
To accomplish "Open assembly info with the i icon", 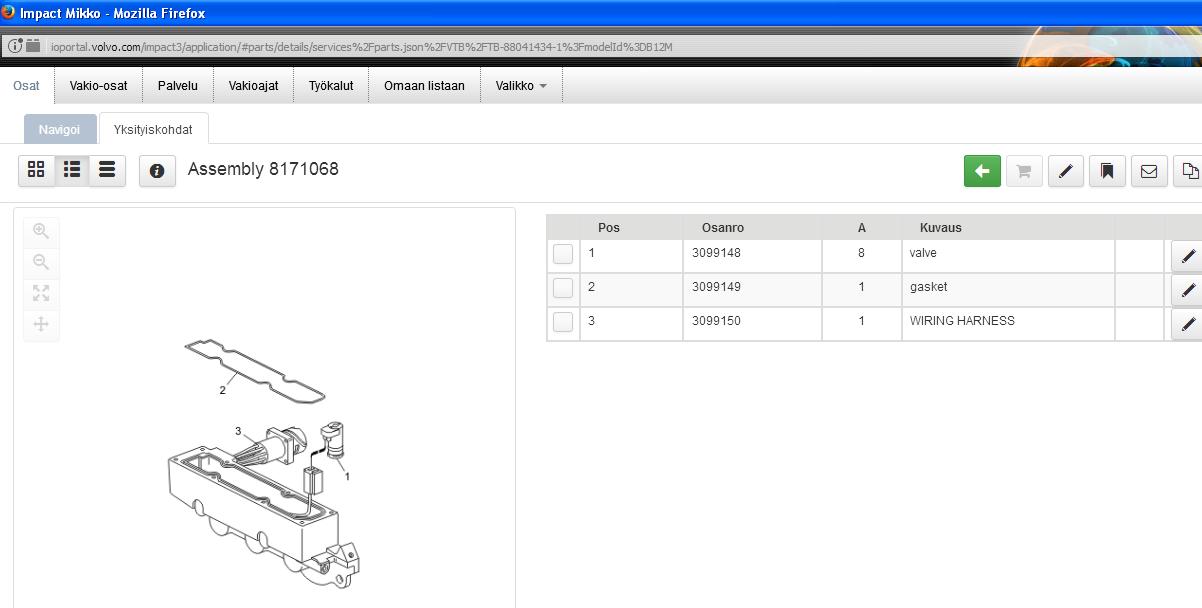I will pyautogui.click(x=157, y=171).
